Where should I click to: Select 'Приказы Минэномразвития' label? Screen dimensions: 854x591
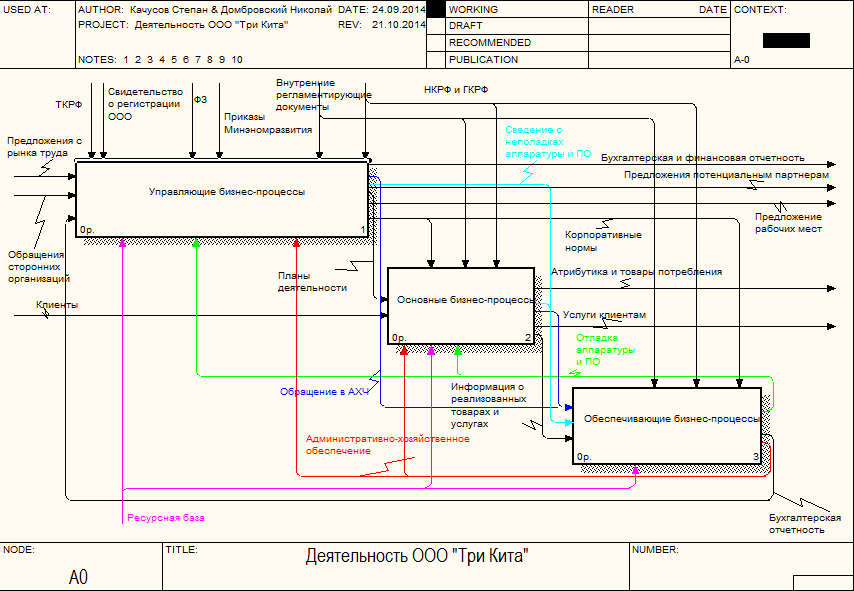[268, 124]
